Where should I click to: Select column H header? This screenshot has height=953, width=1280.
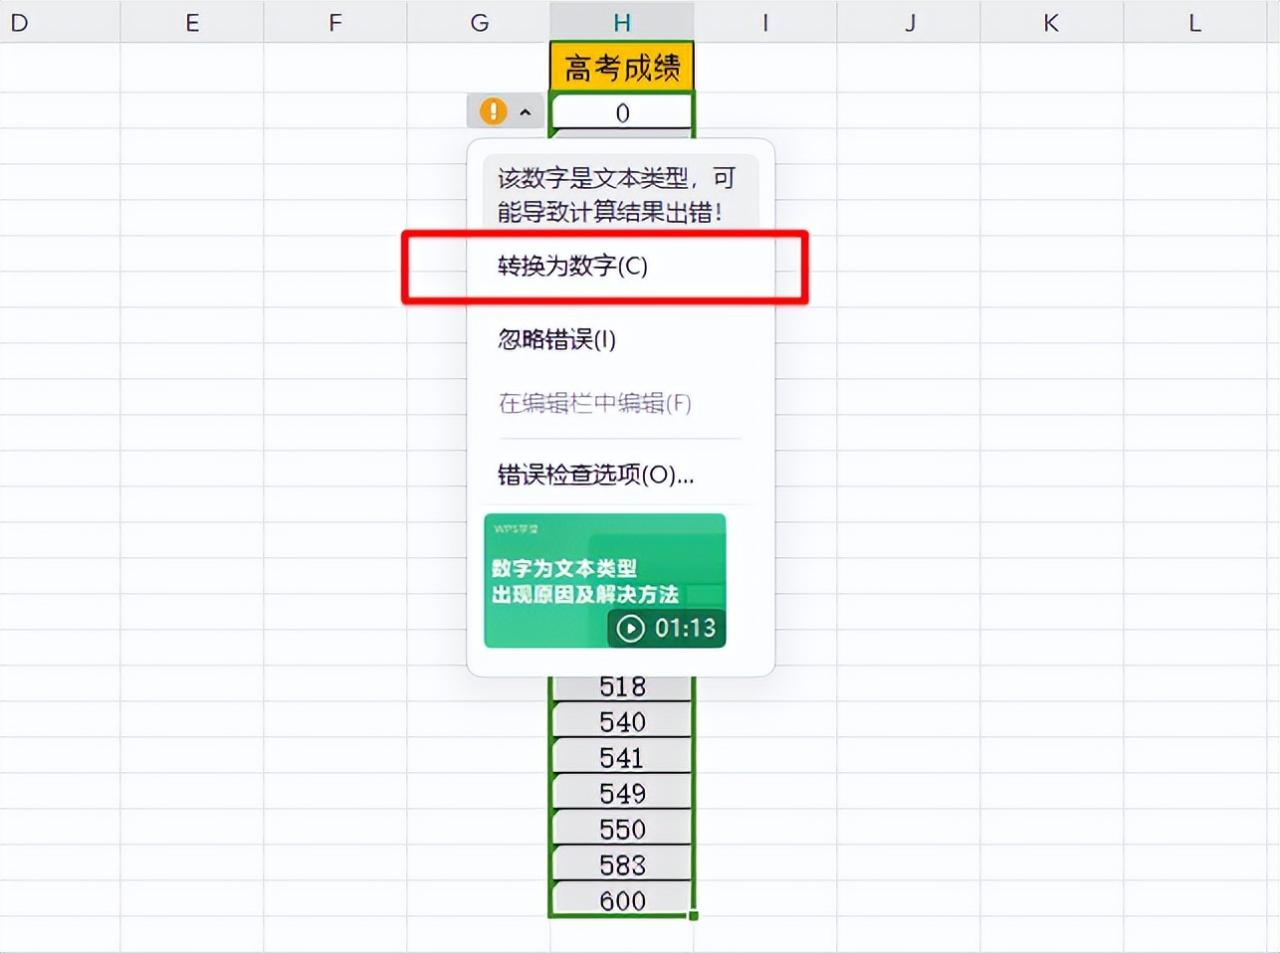(622, 22)
